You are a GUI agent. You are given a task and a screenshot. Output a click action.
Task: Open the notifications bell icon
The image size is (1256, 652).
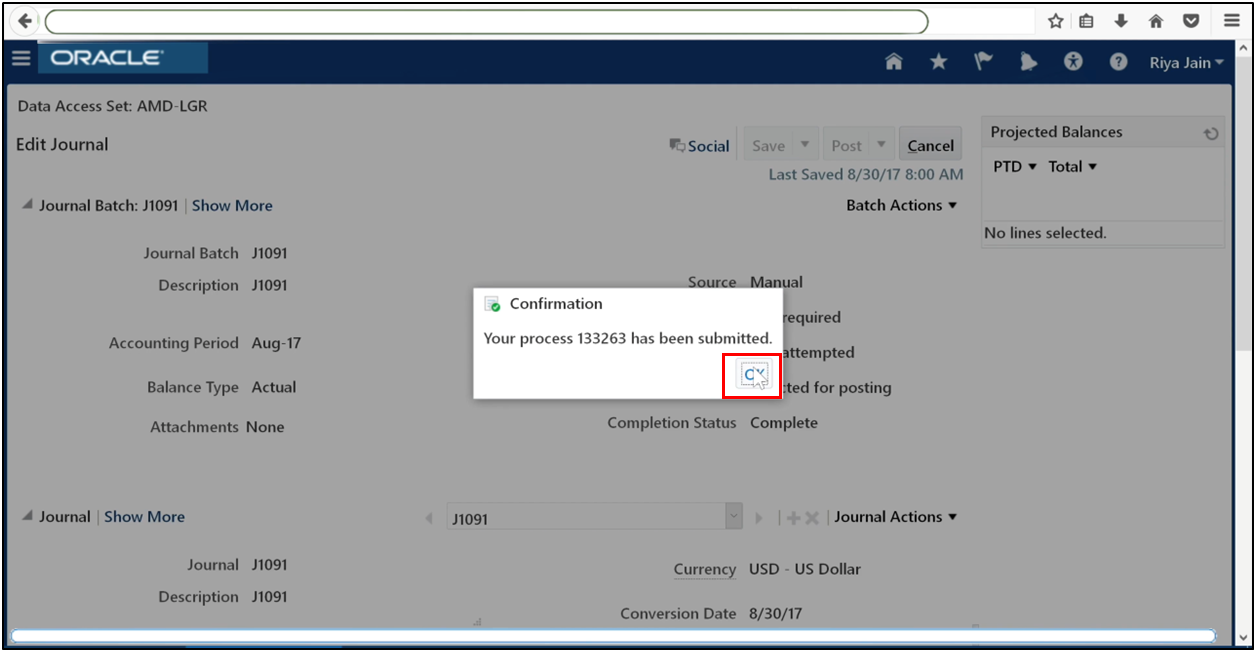tap(1028, 61)
